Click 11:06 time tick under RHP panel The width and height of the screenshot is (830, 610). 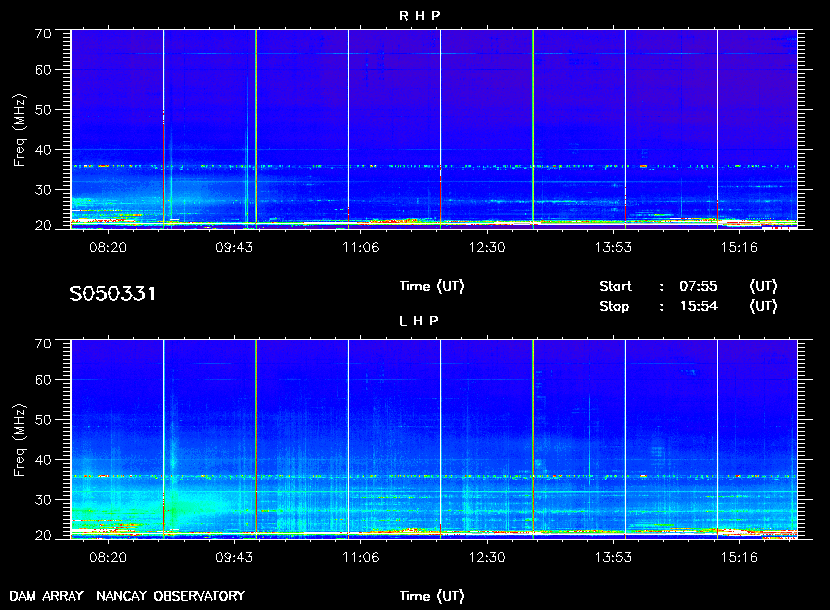point(360,247)
